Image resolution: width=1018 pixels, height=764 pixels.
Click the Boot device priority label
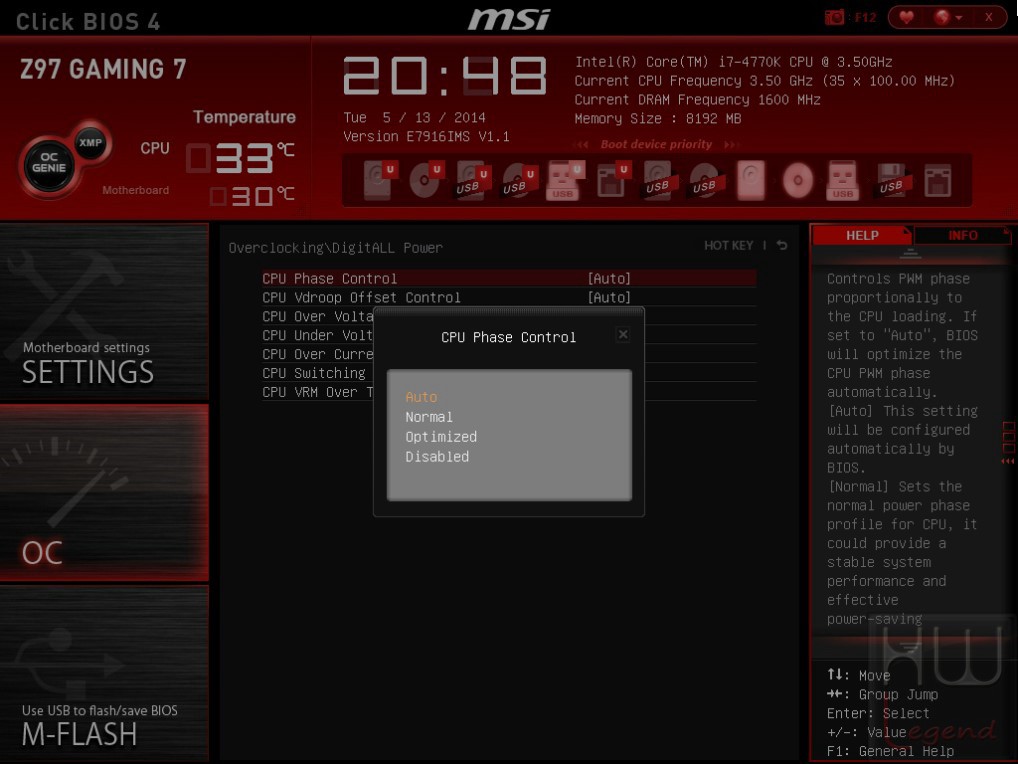point(656,144)
